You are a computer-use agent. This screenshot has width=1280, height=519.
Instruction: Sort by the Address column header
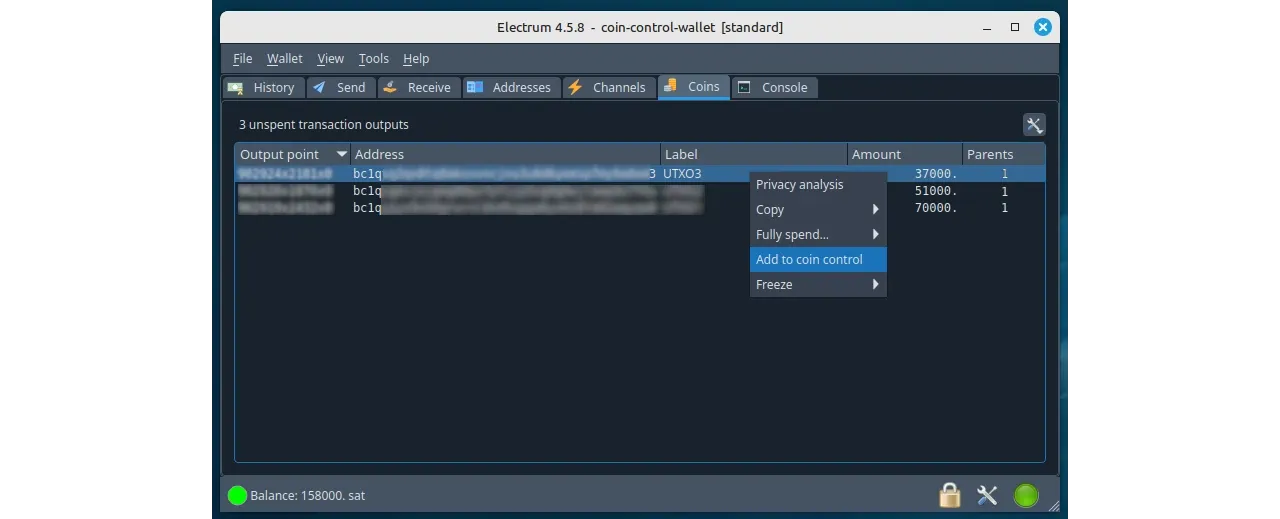click(x=505, y=154)
